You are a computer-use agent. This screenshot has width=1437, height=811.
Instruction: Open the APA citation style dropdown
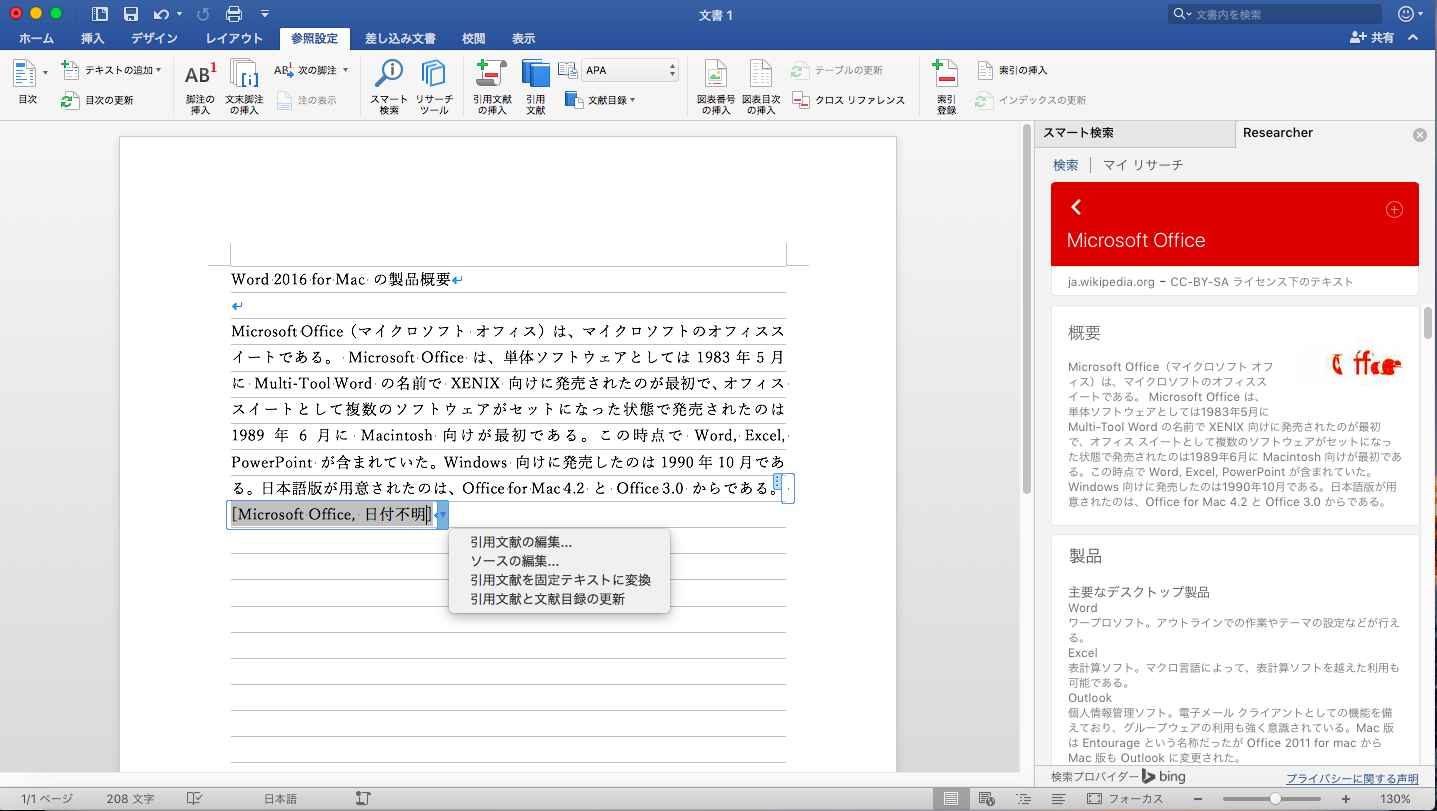[x=630, y=70]
